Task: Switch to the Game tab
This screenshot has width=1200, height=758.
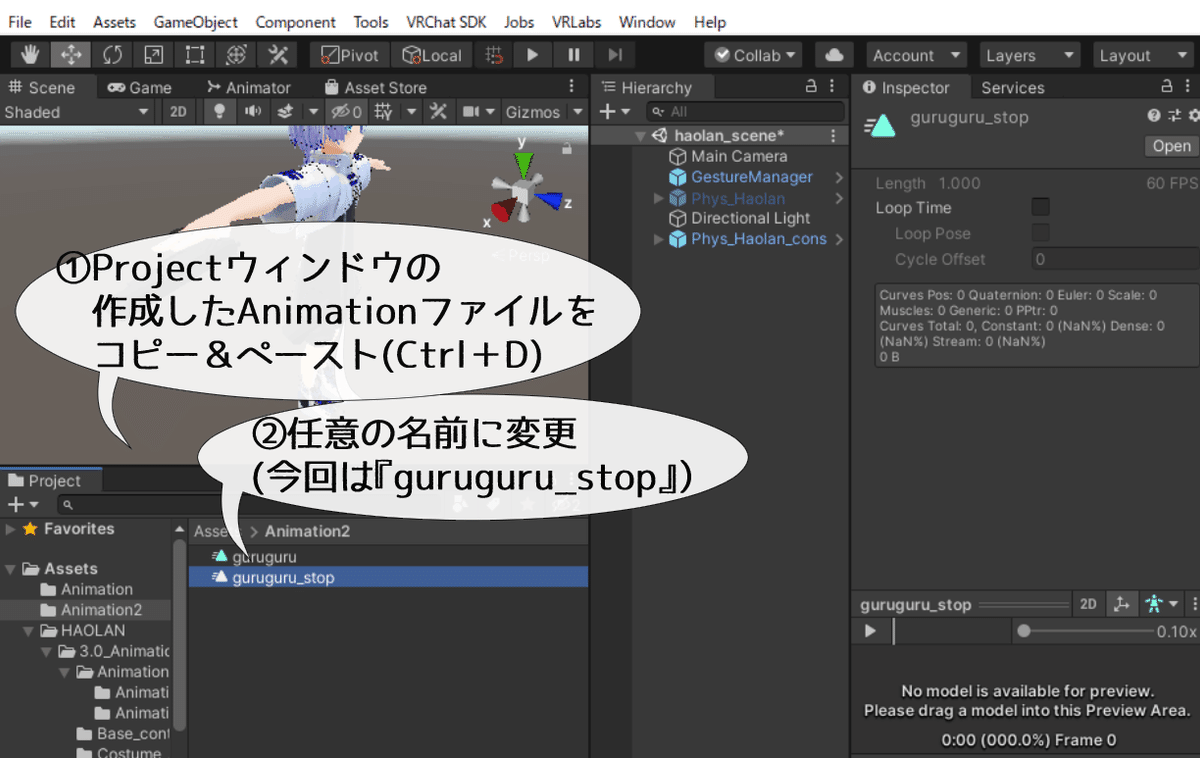Action: pos(140,88)
